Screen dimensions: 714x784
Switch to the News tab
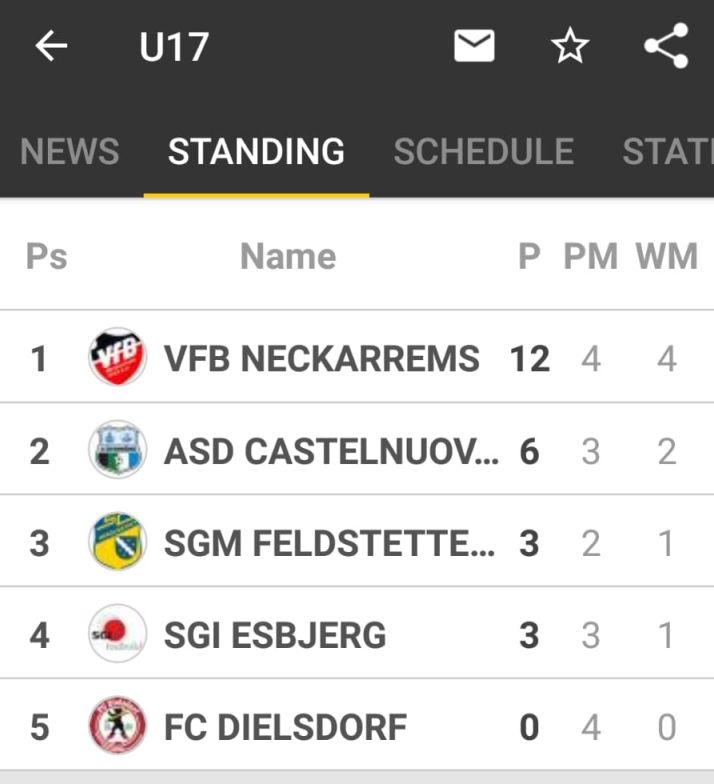click(x=70, y=152)
